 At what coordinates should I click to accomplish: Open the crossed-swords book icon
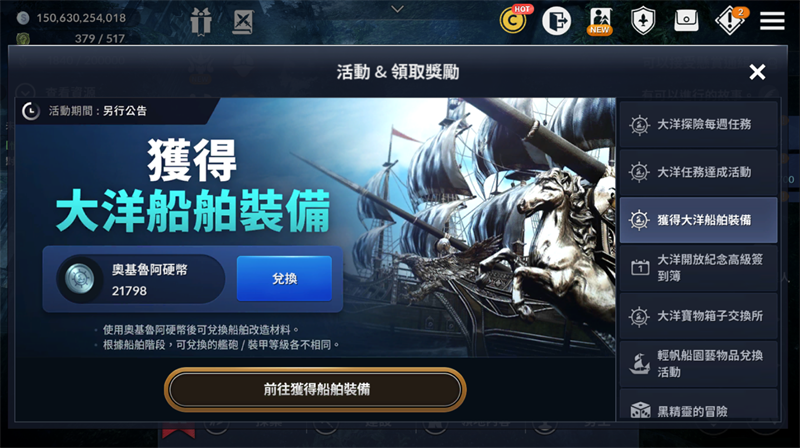point(243,22)
